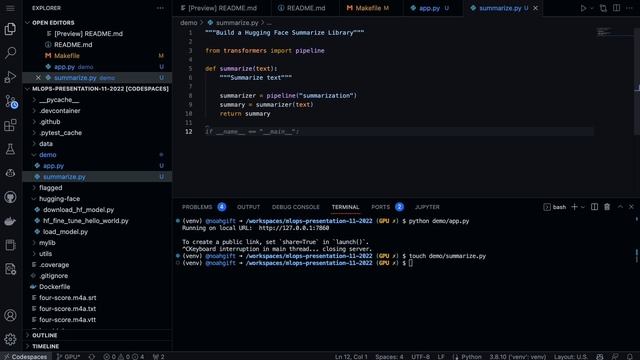This screenshot has height=360, width=640.
Task: Open the Manage settings gear
Action: [x=10, y=339]
